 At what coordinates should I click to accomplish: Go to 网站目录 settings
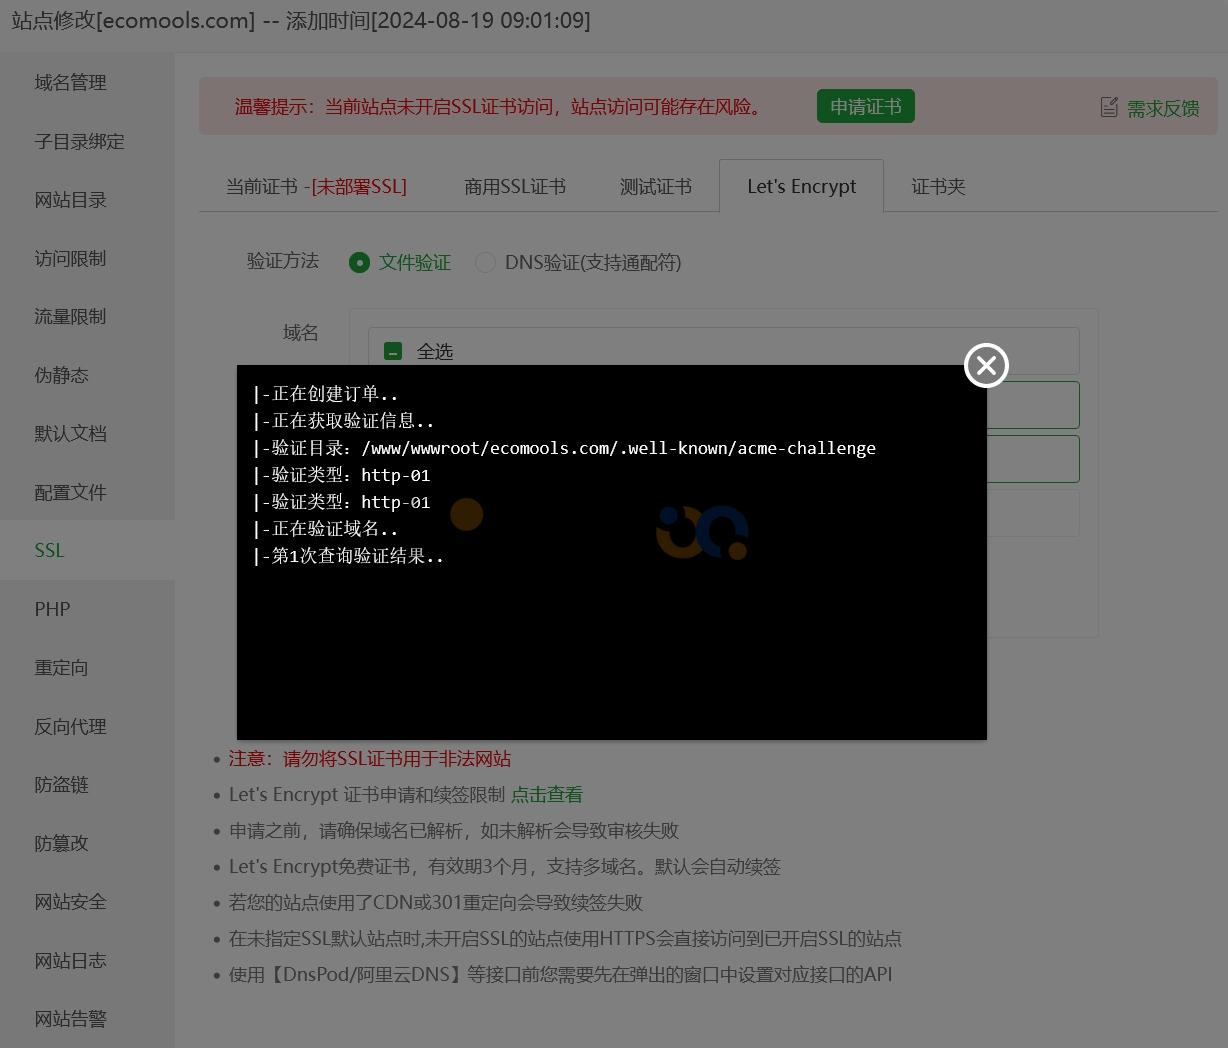(70, 200)
